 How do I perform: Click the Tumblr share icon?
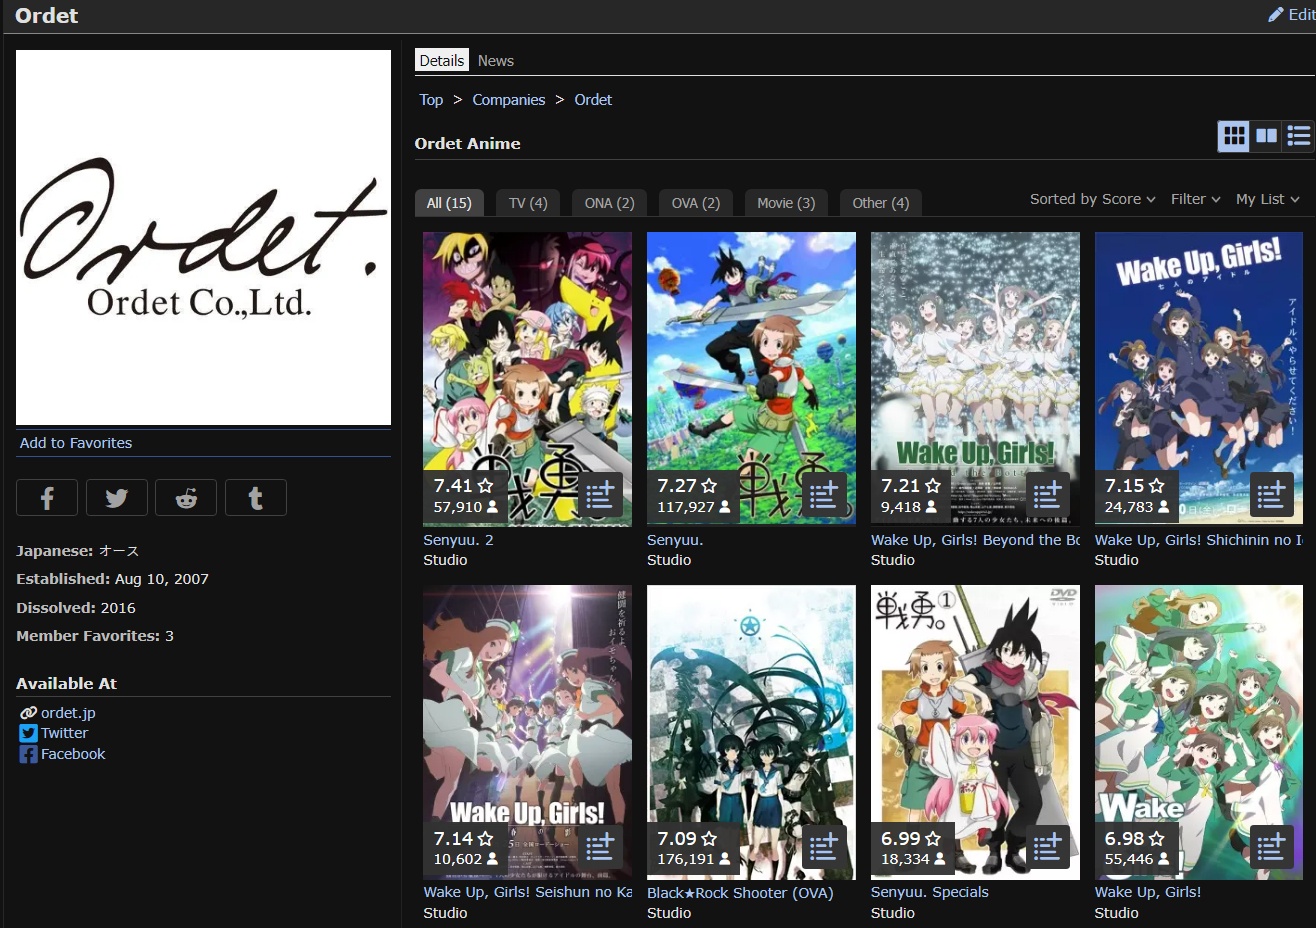point(255,498)
